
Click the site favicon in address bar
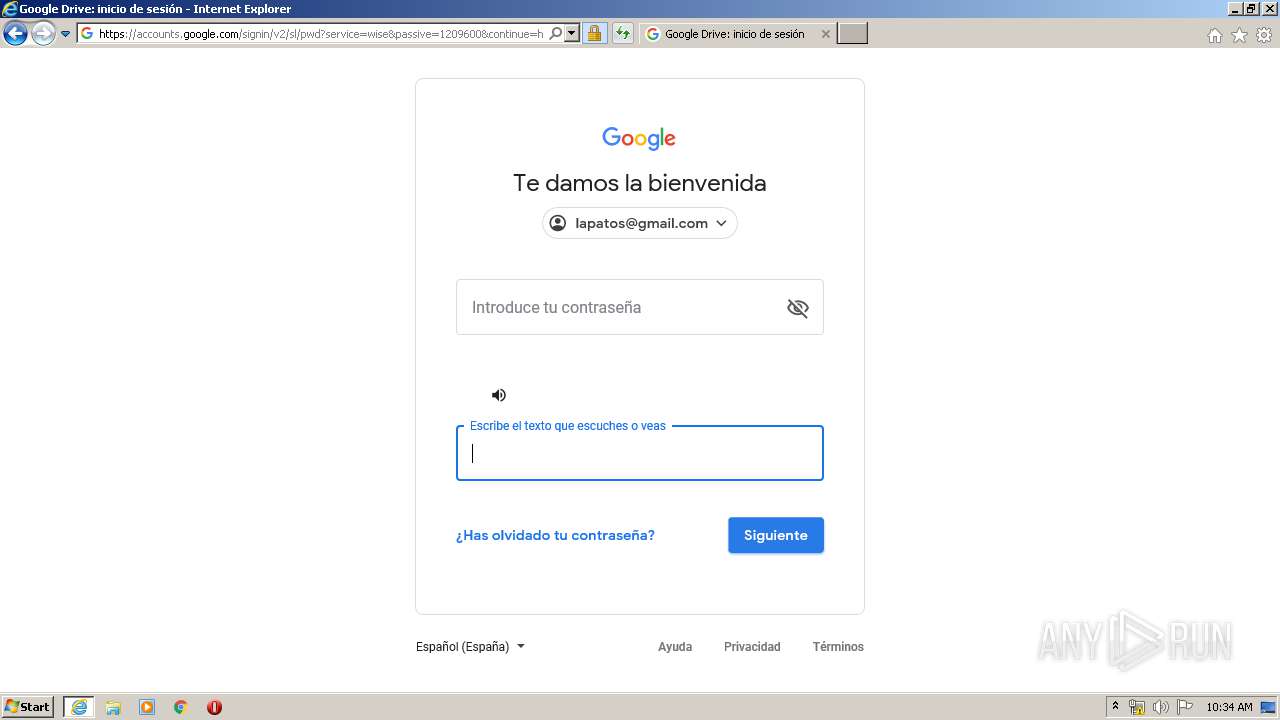point(87,34)
